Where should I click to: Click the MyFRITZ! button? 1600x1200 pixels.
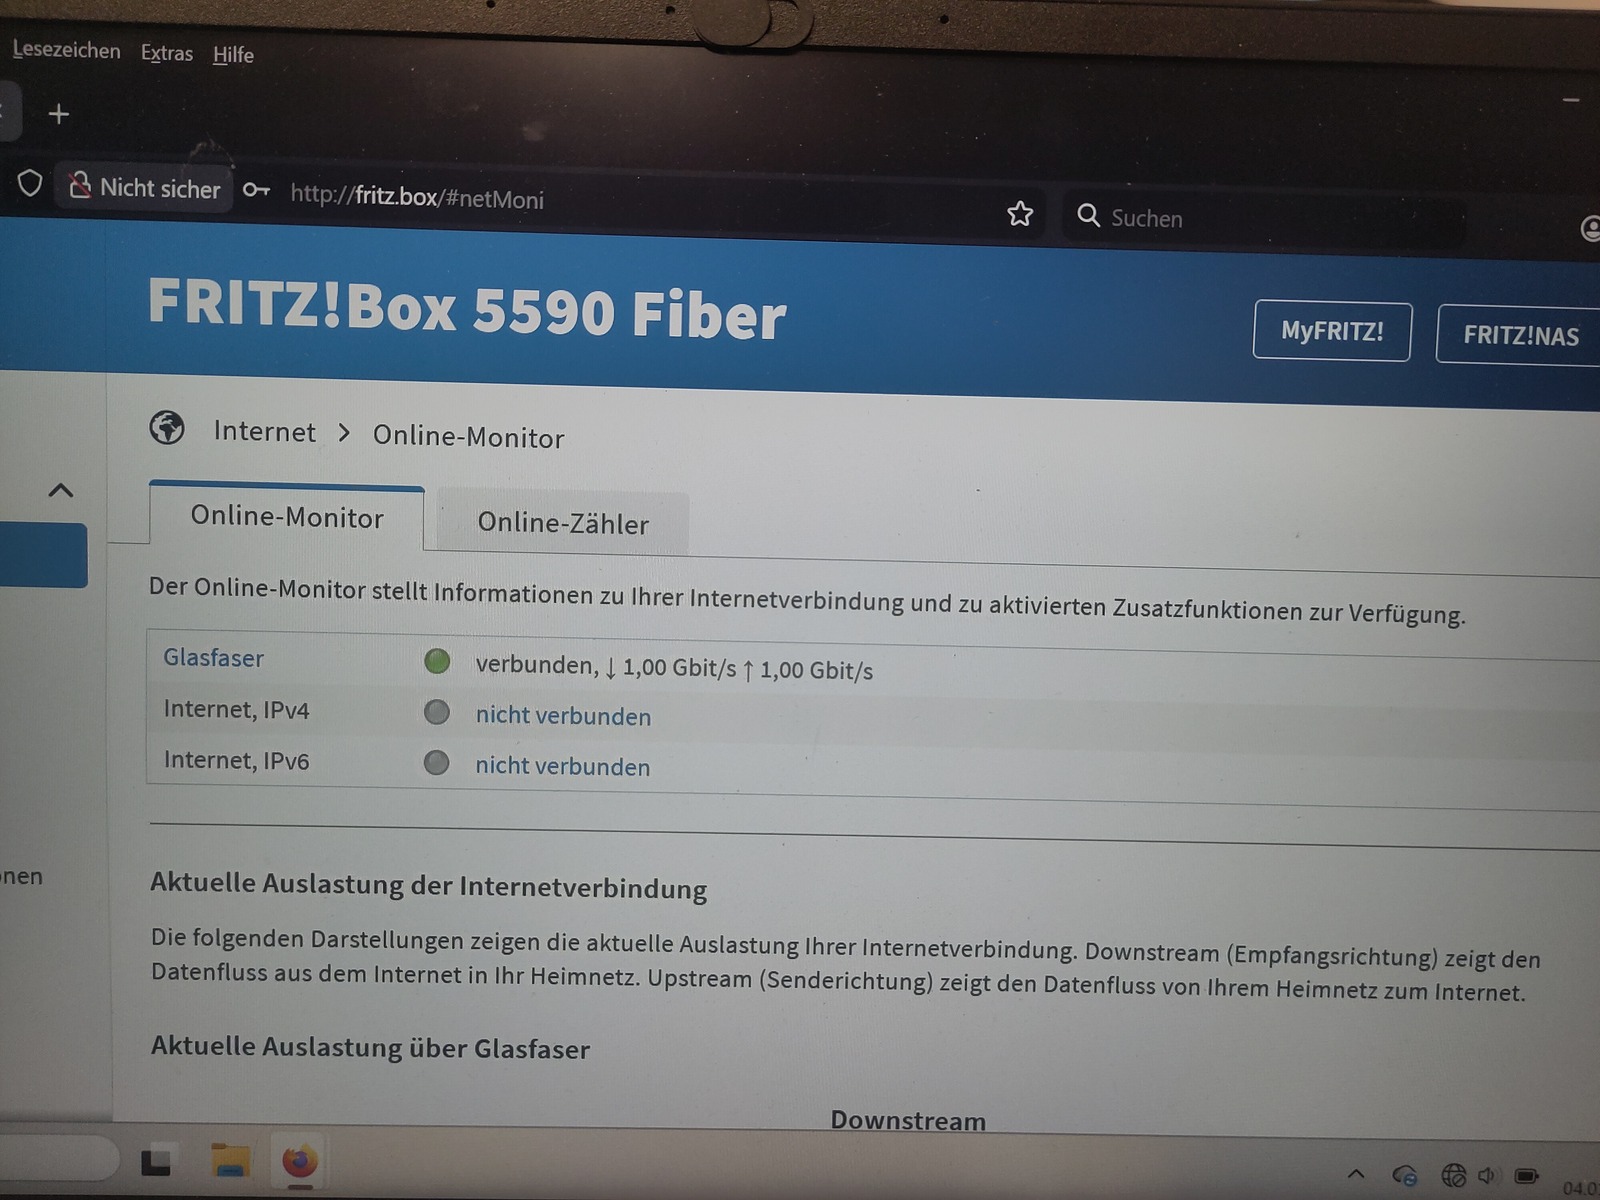(x=1332, y=331)
